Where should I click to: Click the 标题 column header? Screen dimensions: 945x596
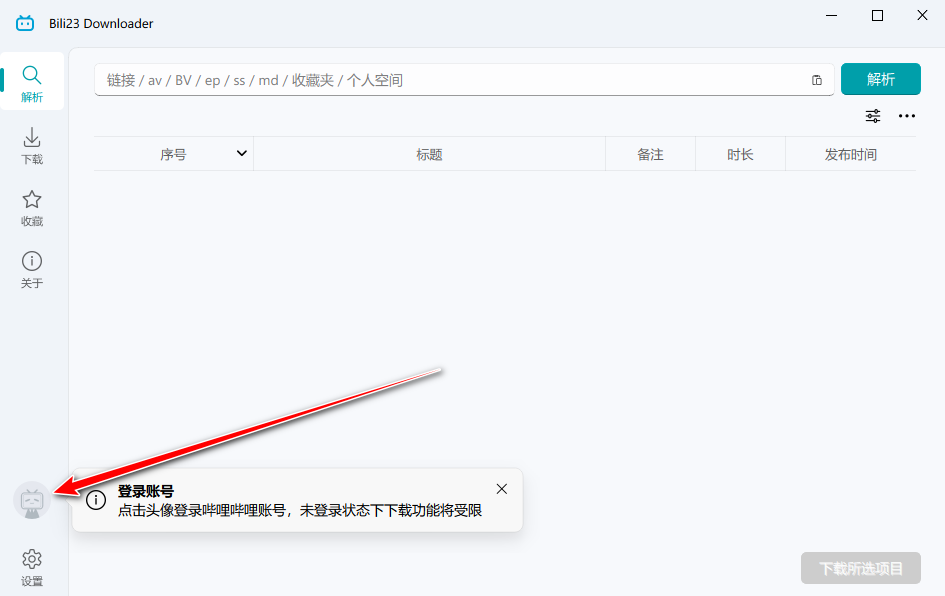[429, 154]
